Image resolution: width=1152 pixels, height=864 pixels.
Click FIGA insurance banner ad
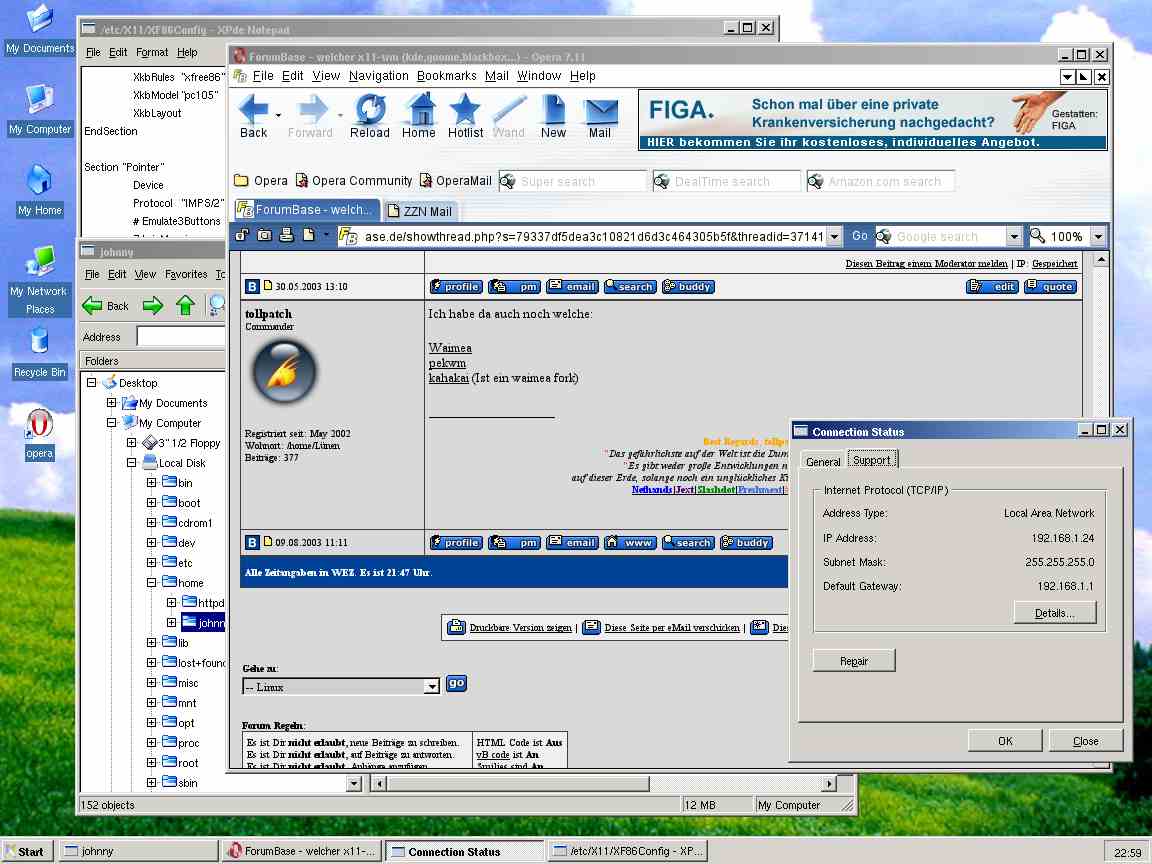tap(873, 120)
